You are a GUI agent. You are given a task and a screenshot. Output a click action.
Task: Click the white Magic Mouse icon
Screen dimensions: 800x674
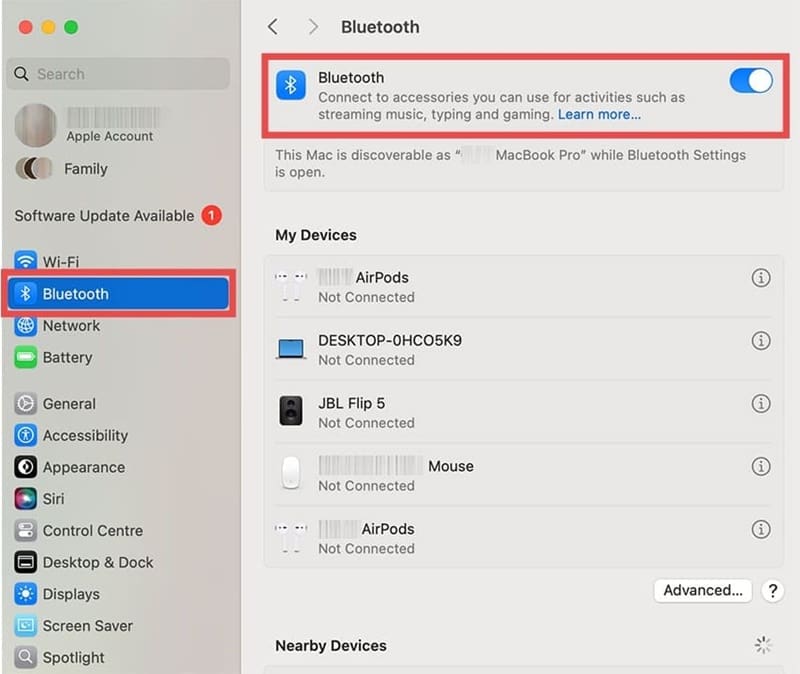(x=291, y=473)
